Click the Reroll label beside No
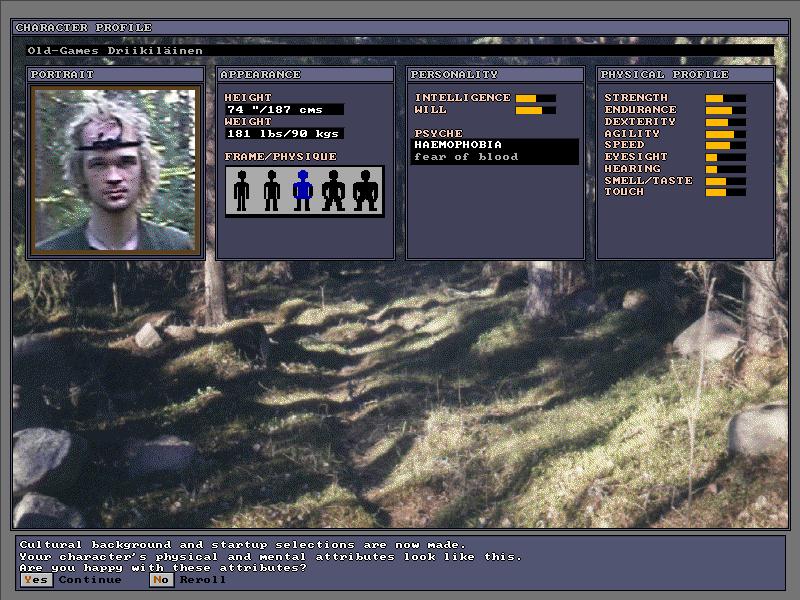The image size is (800, 600). coord(203,580)
